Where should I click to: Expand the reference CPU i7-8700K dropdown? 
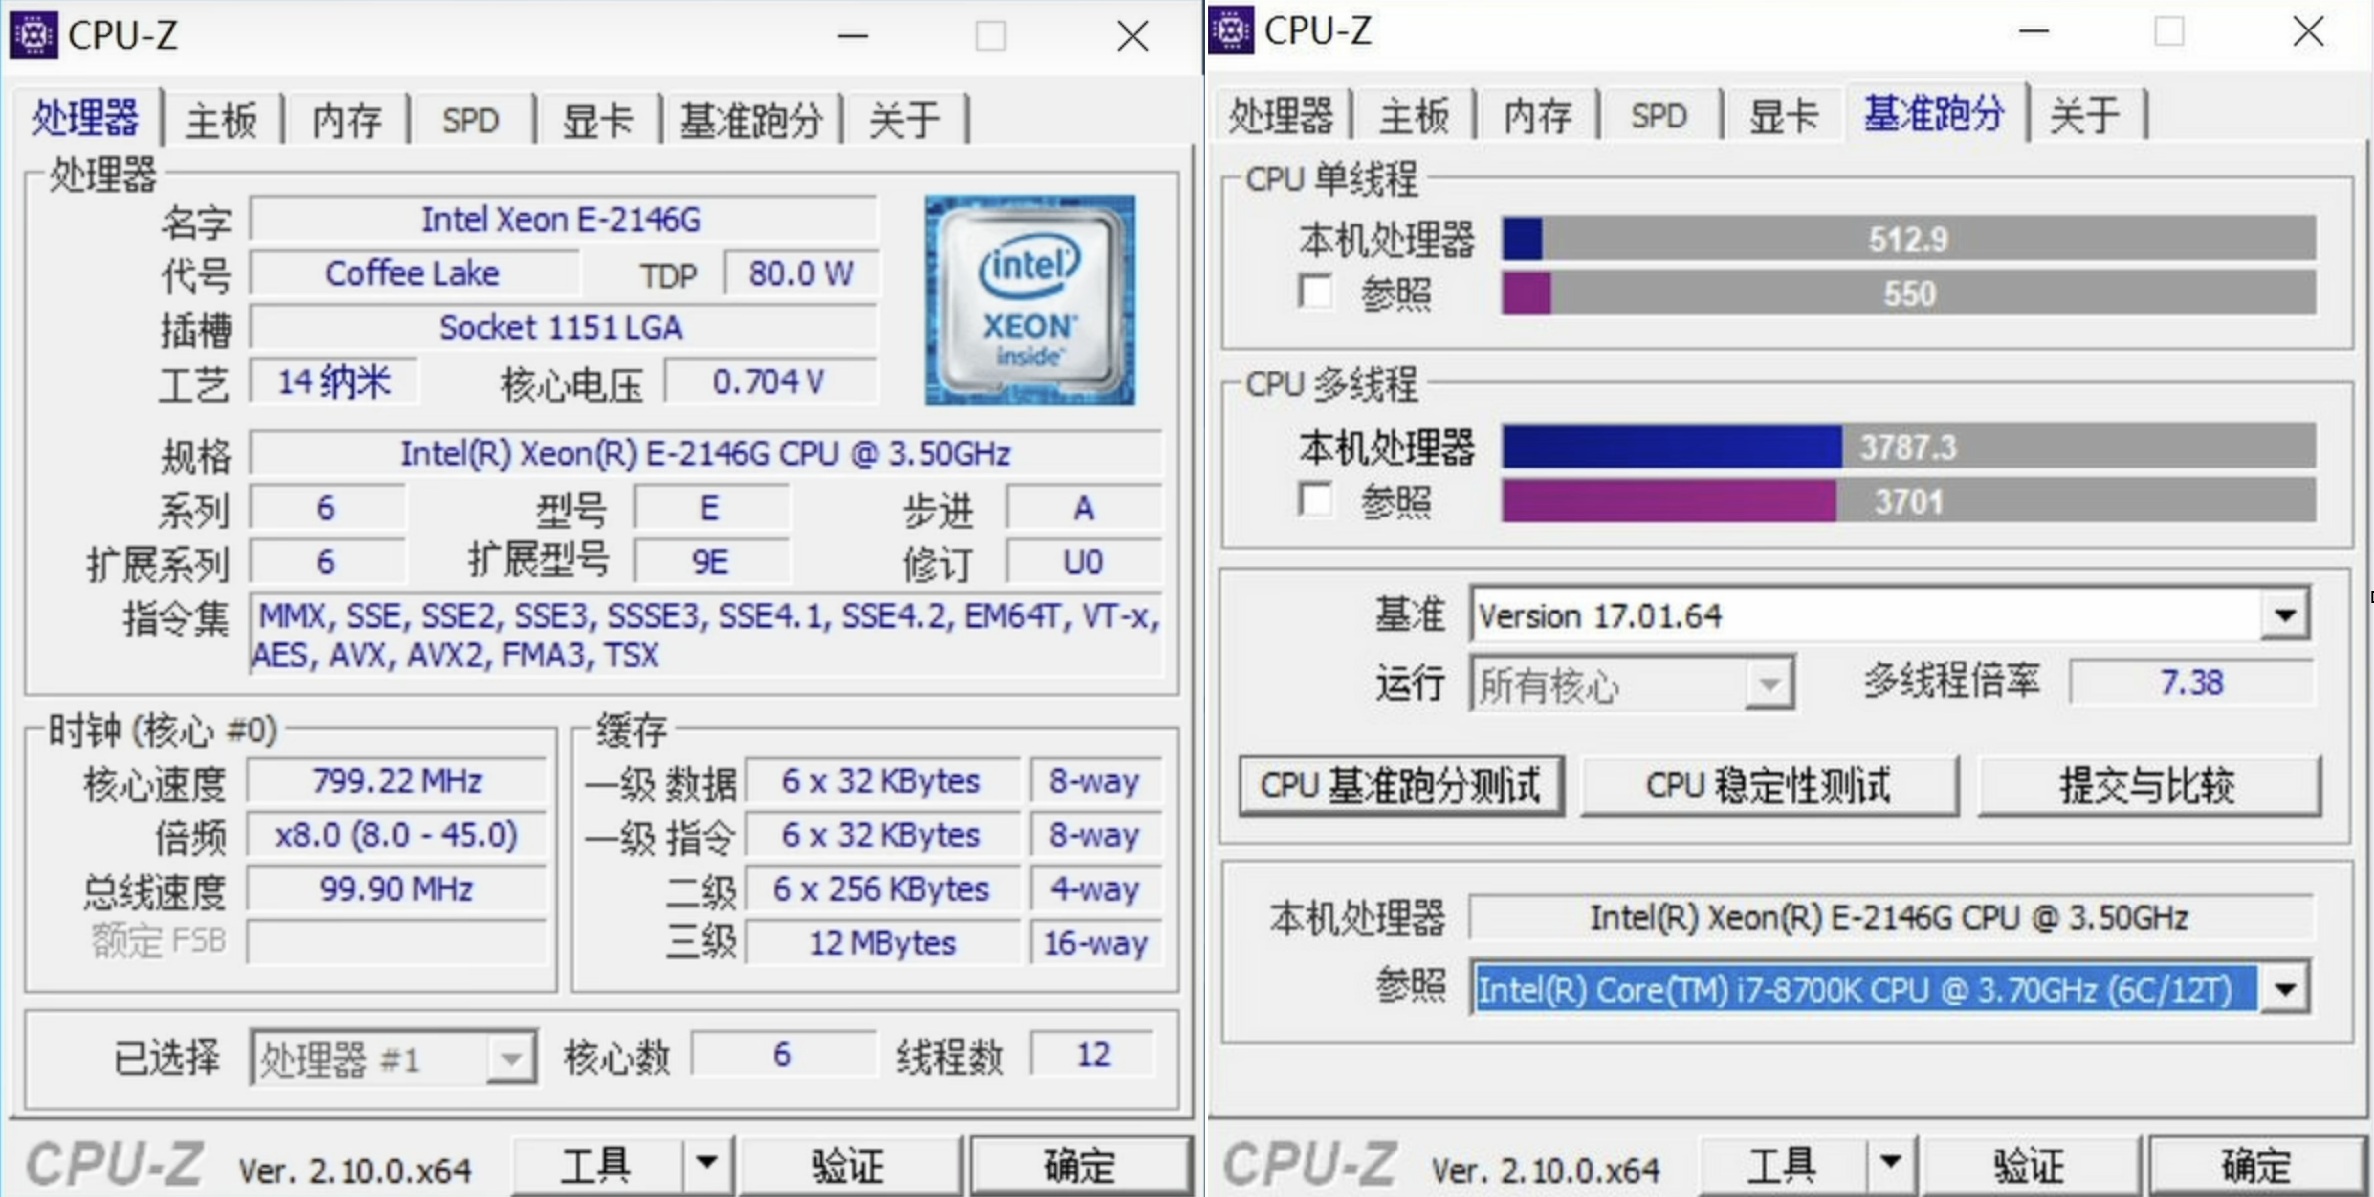(2284, 989)
